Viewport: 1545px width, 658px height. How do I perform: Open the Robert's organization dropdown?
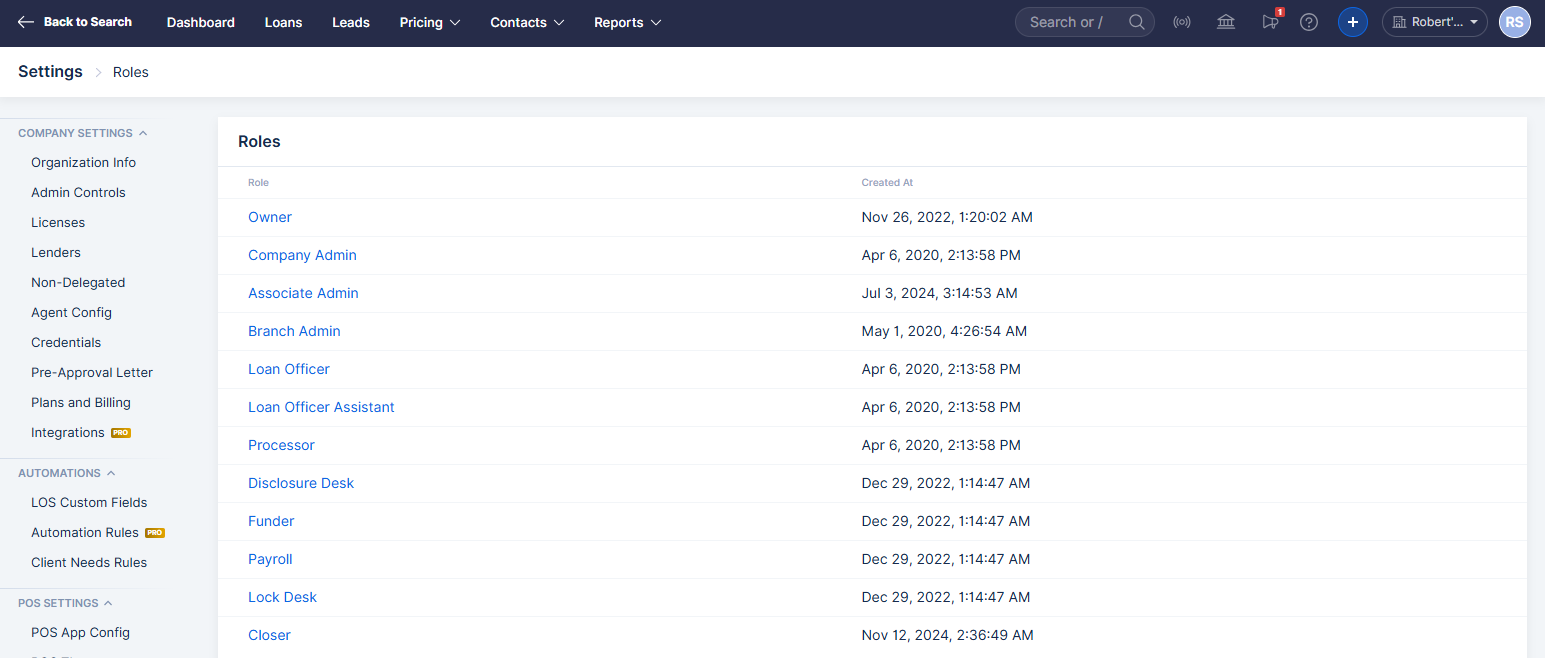[1434, 22]
